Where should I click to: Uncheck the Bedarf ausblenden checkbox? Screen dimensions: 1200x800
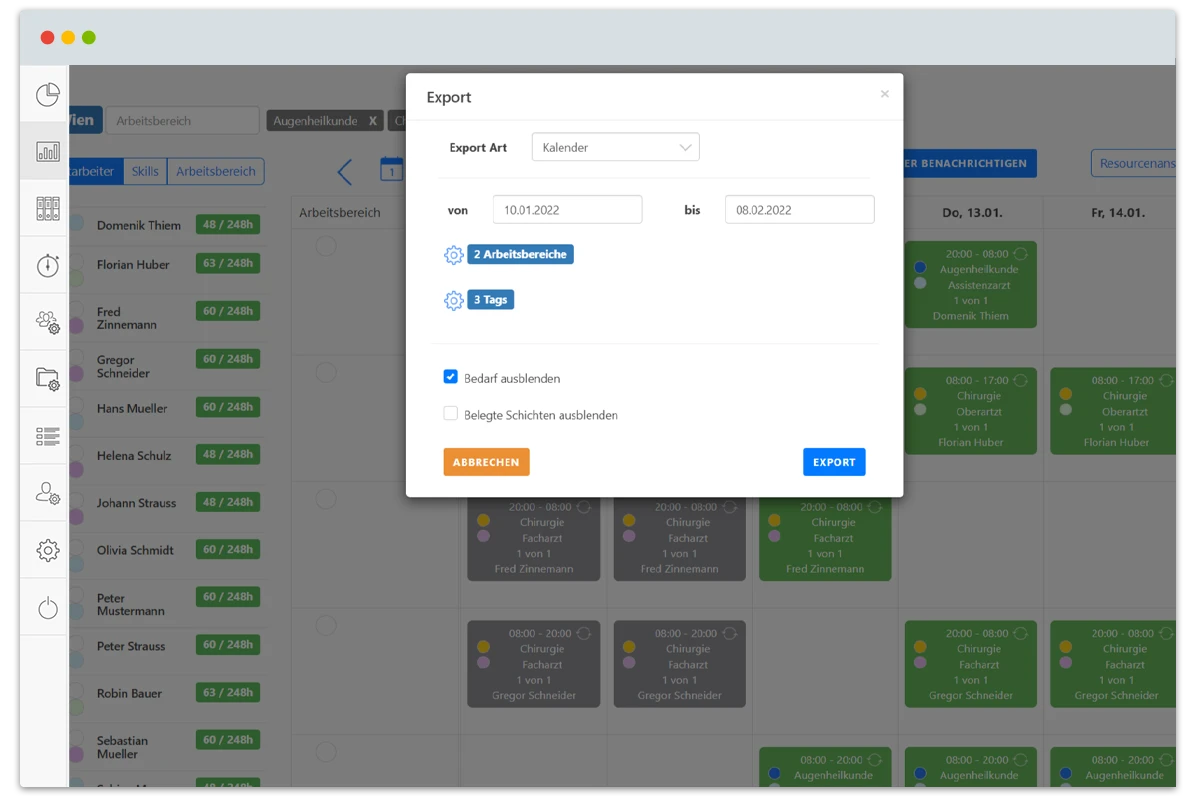click(451, 378)
